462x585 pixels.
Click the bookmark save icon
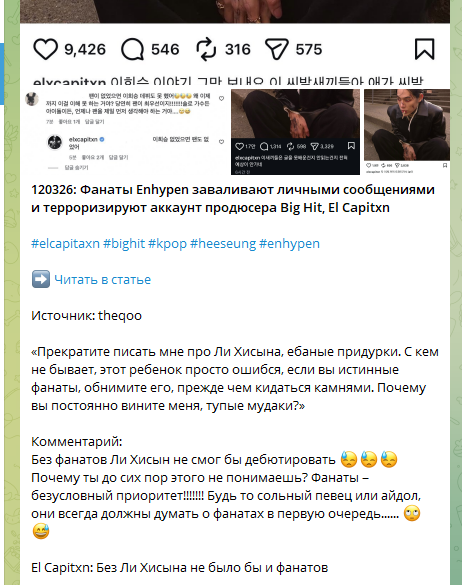click(425, 49)
